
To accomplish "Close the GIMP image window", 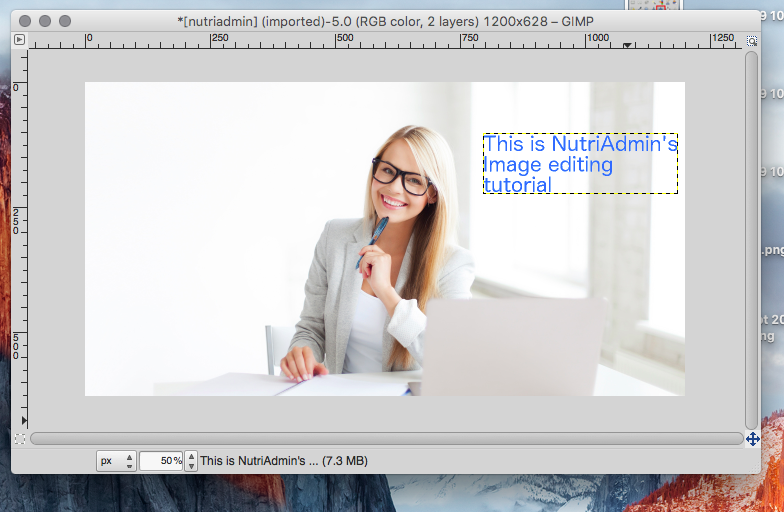I will pyautogui.click(x=25, y=21).
